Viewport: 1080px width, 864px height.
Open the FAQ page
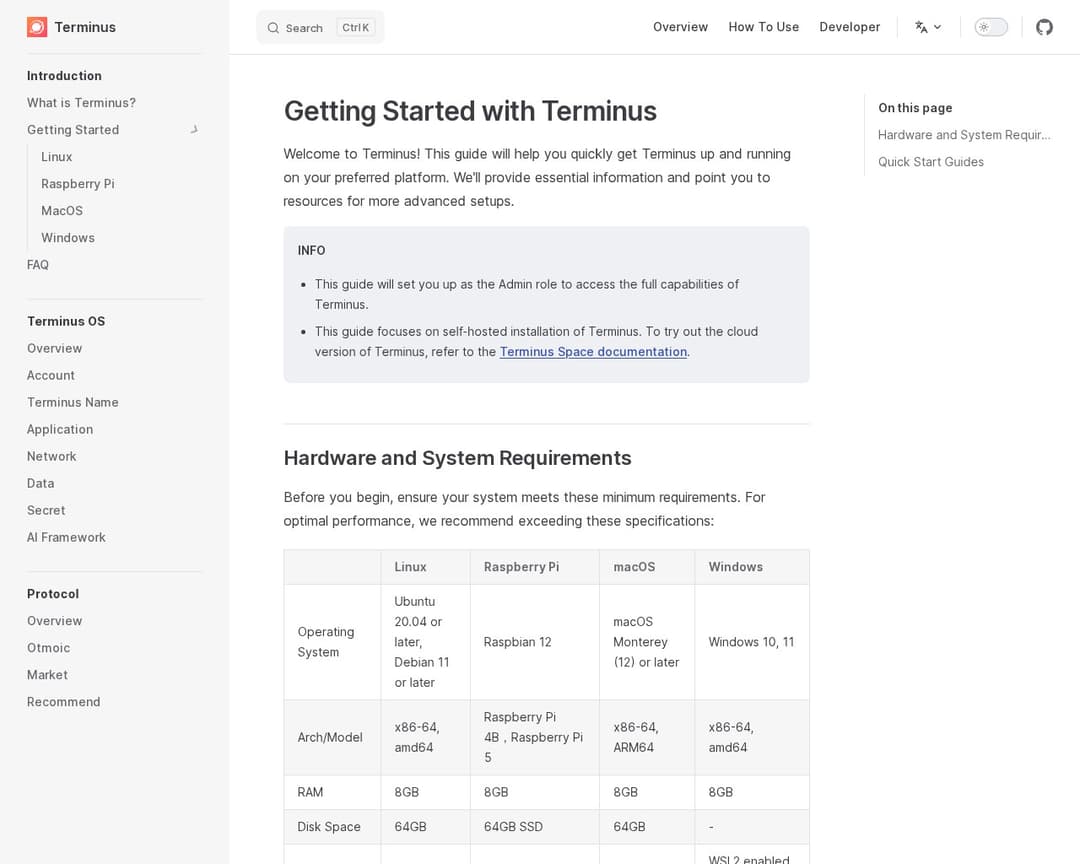(x=38, y=265)
